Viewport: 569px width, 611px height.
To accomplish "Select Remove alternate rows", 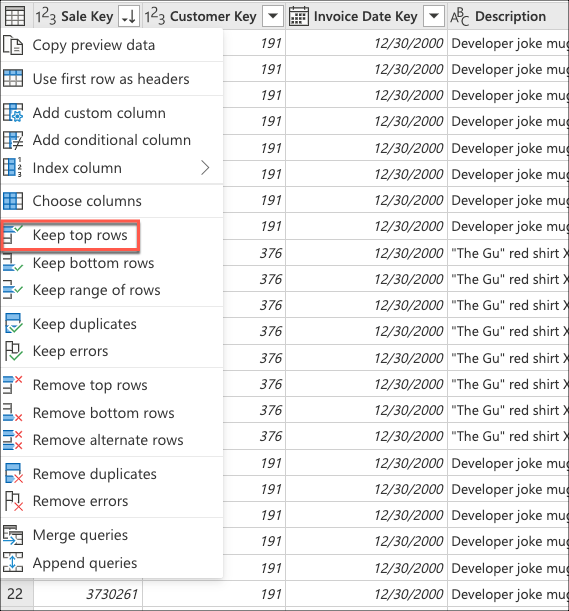I will coord(112,440).
